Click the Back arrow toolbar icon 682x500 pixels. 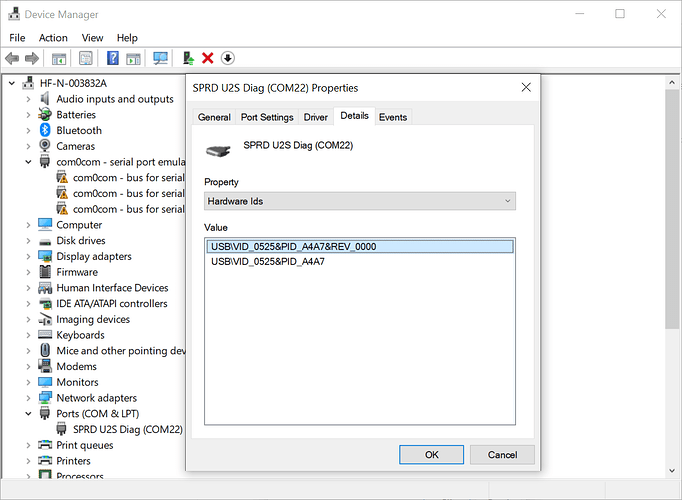pos(12,59)
